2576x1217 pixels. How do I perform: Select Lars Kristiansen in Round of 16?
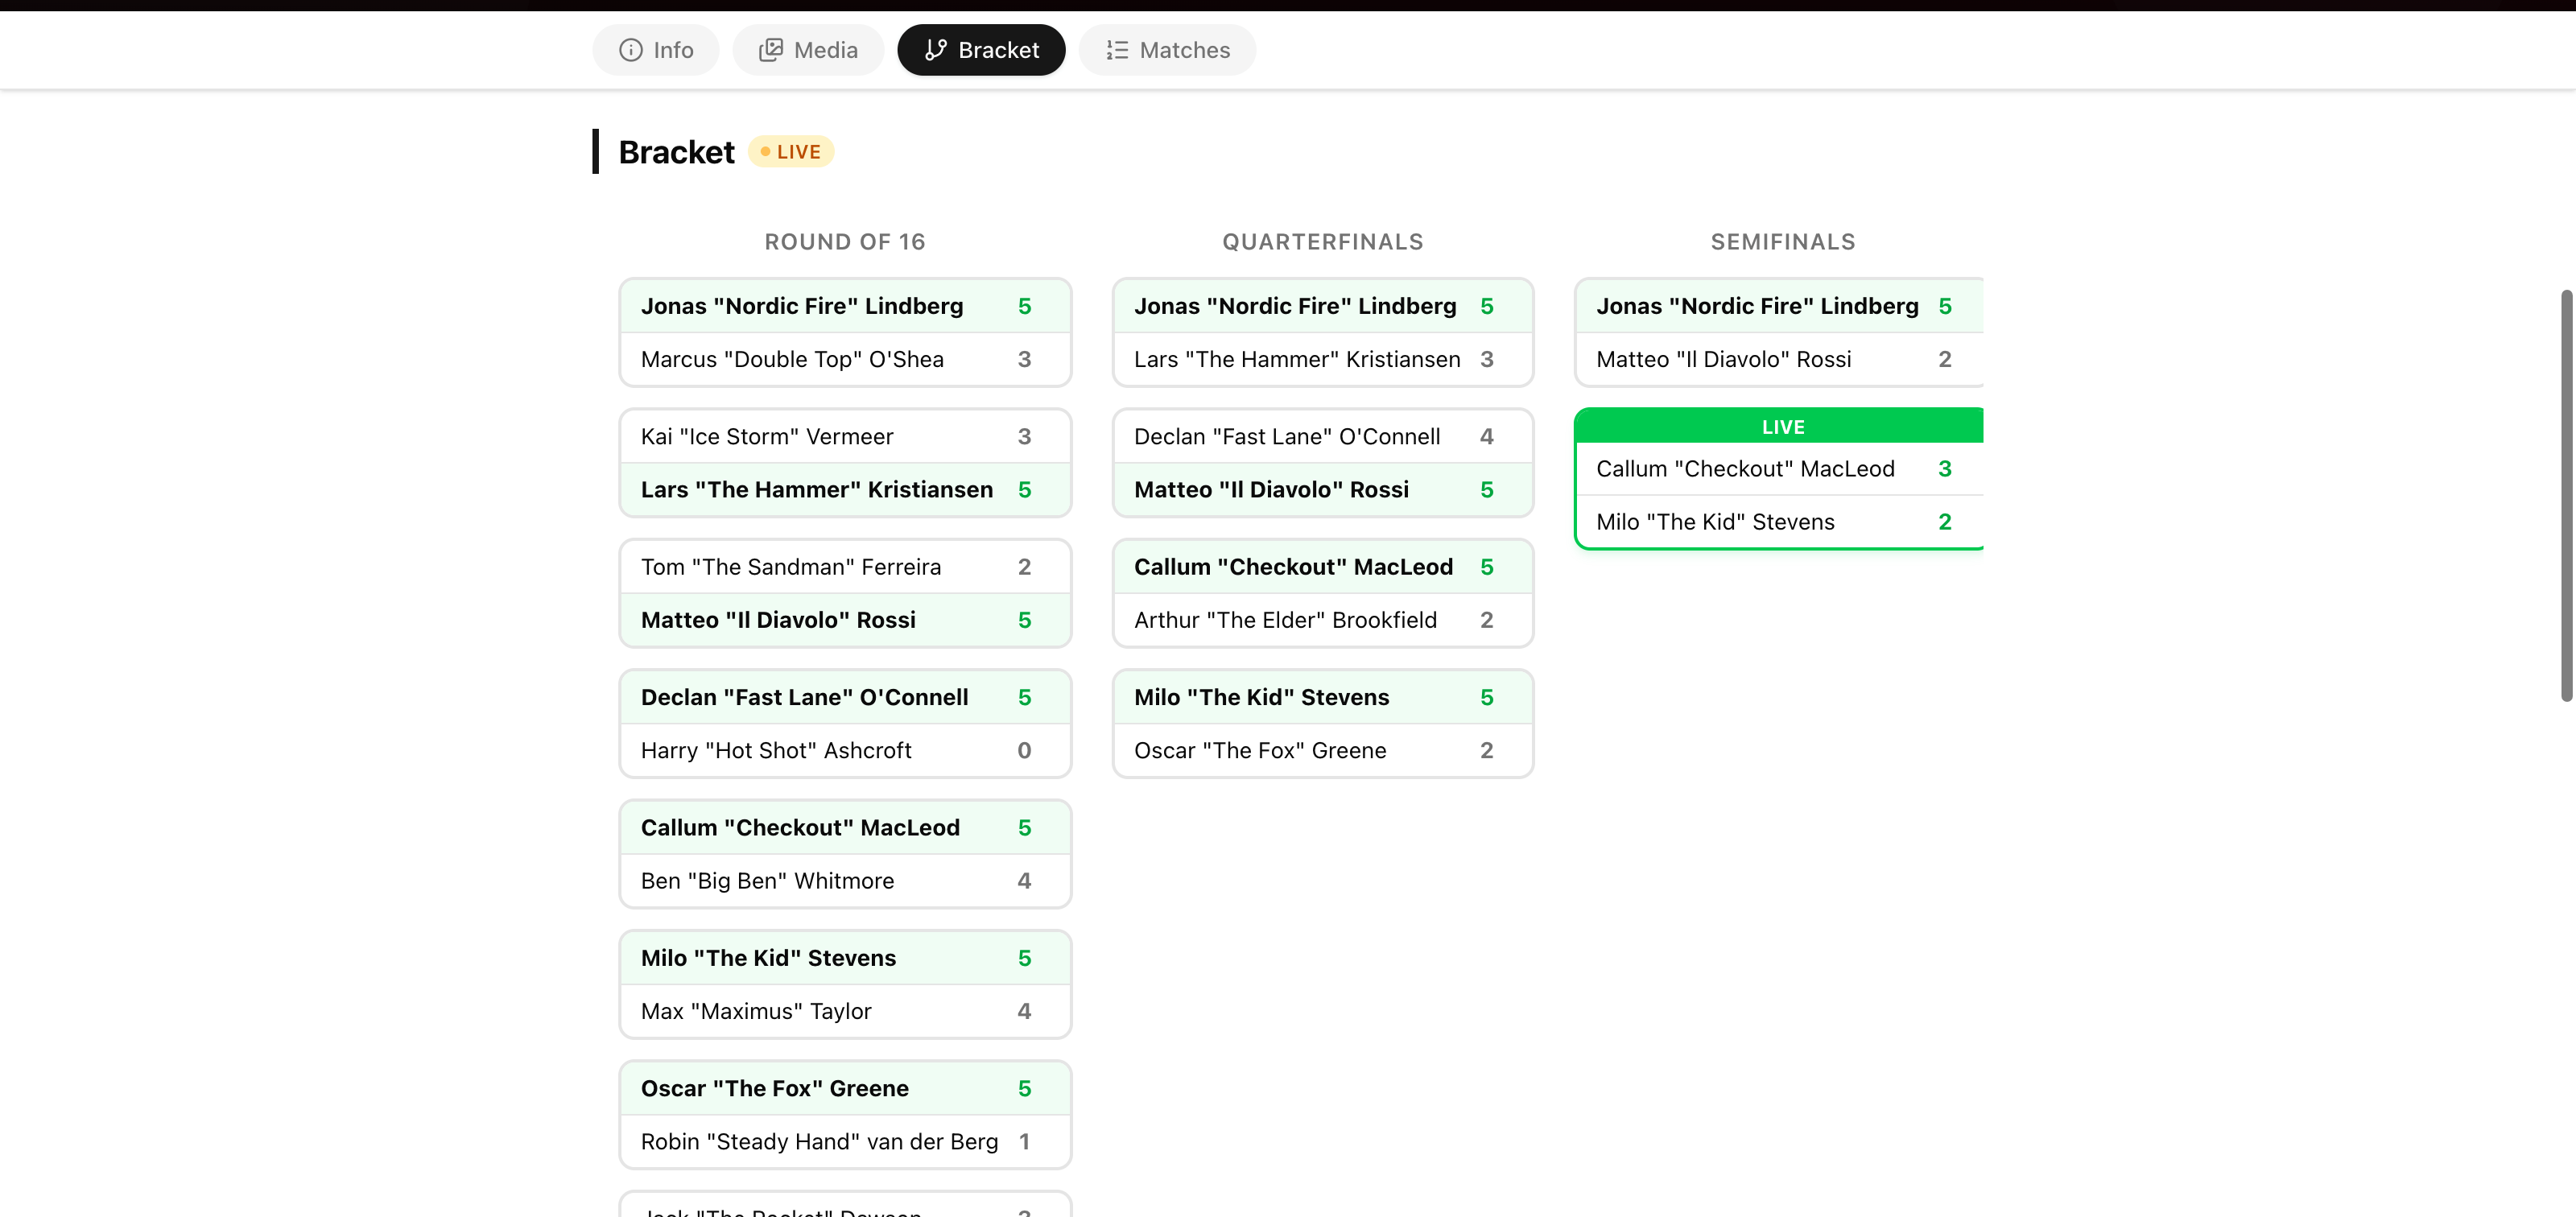[x=845, y=489]
